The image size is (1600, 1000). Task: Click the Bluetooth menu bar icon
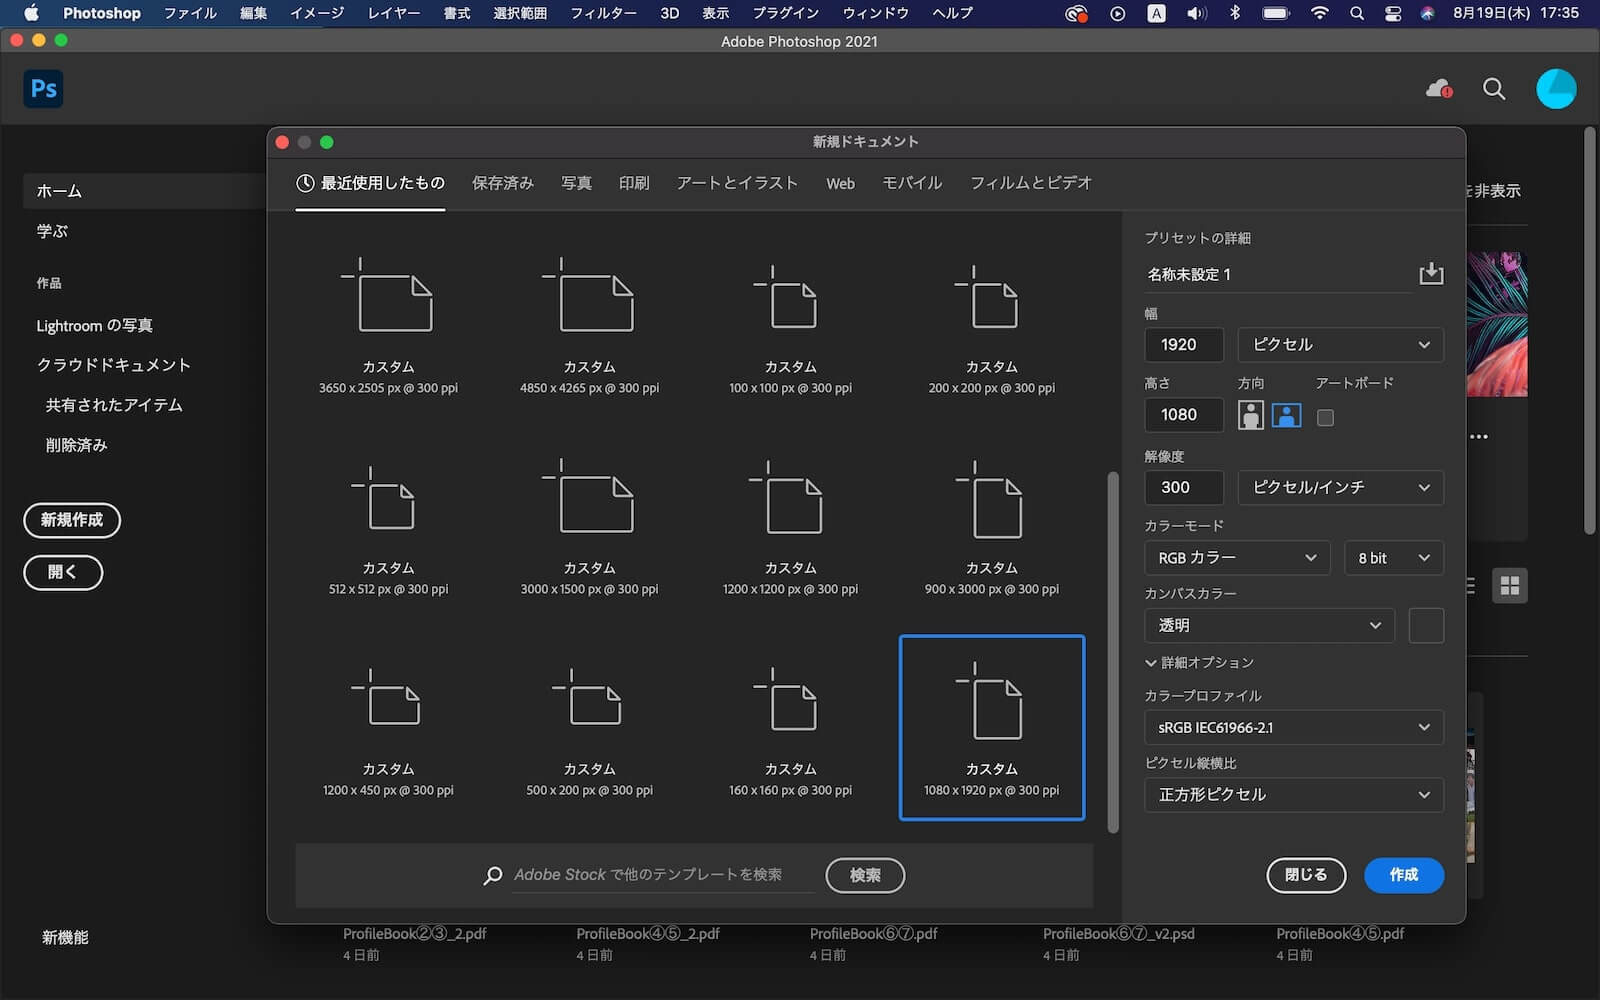click(1235, 13)
